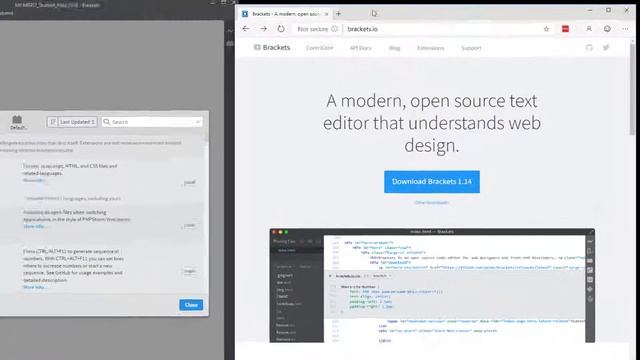Open the Support nav item

pyautogui.click(x=471, y=48)
